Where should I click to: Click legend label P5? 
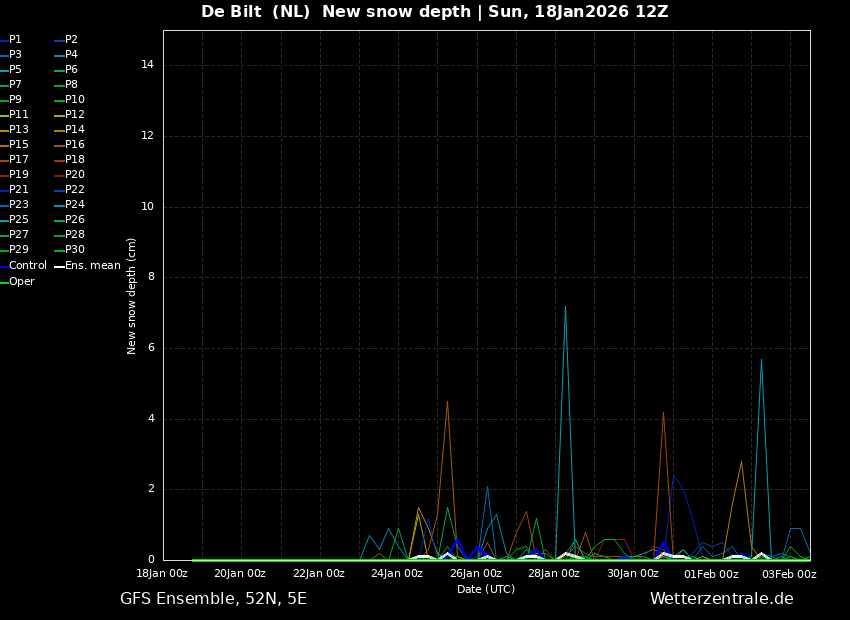(x=11, y=70)
